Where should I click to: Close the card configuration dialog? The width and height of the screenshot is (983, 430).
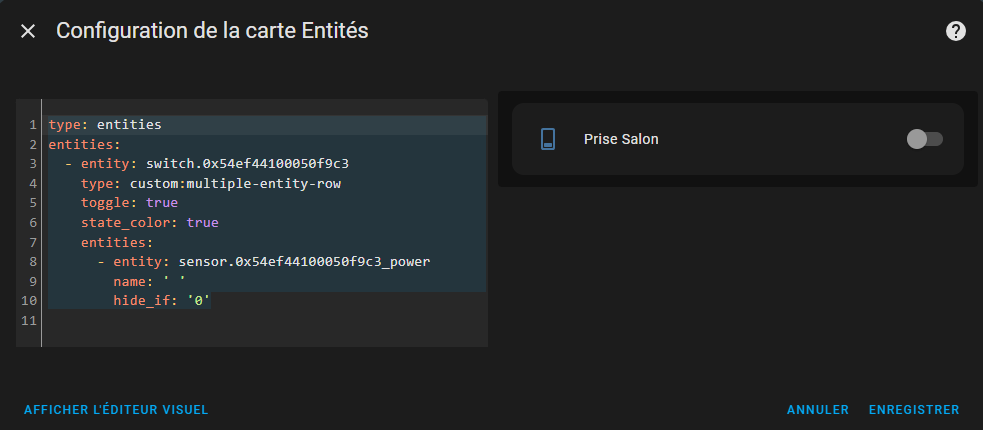(x=28, y=31)
